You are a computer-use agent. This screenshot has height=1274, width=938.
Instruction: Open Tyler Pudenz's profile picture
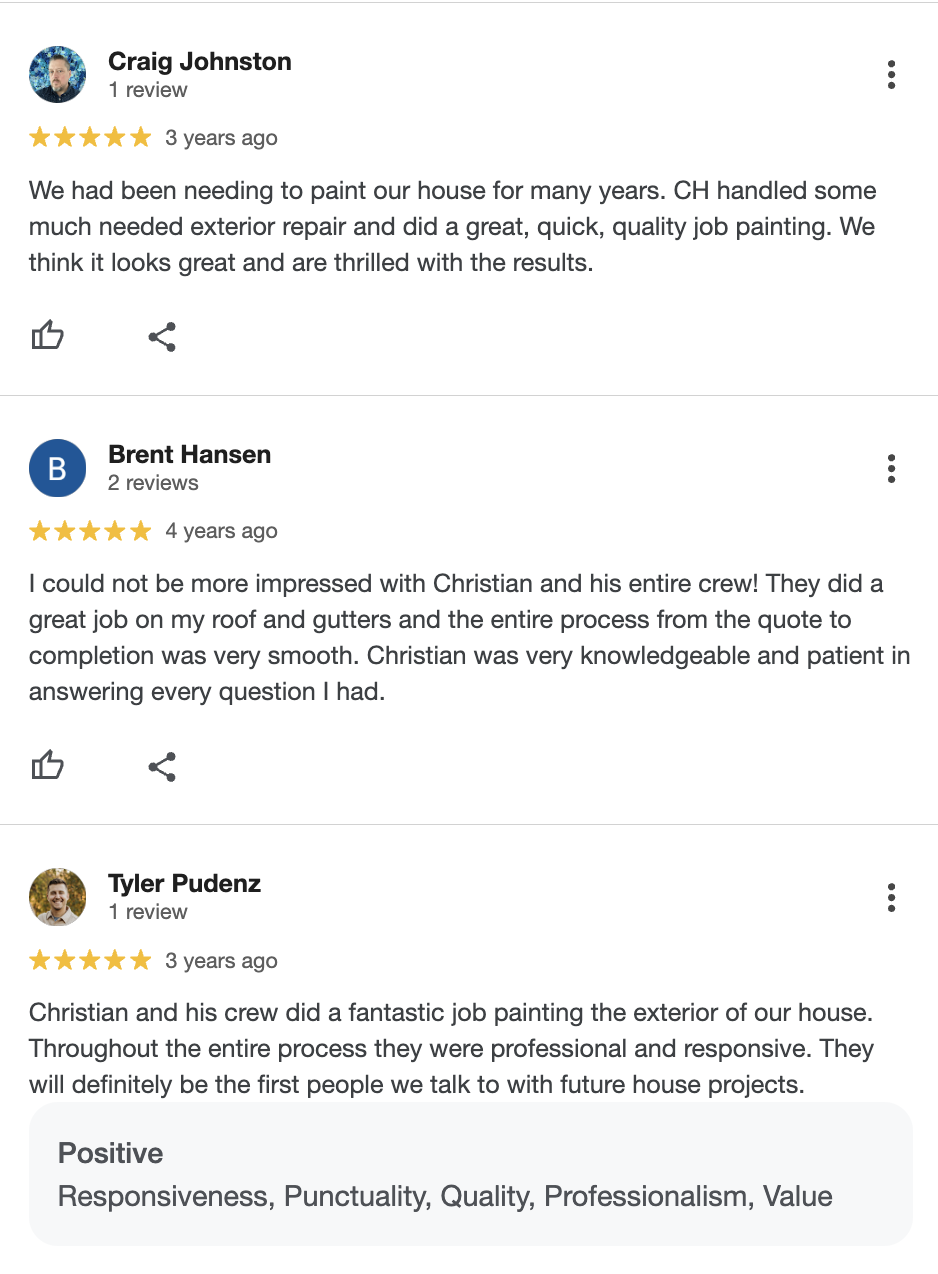[x=58, y=897]
